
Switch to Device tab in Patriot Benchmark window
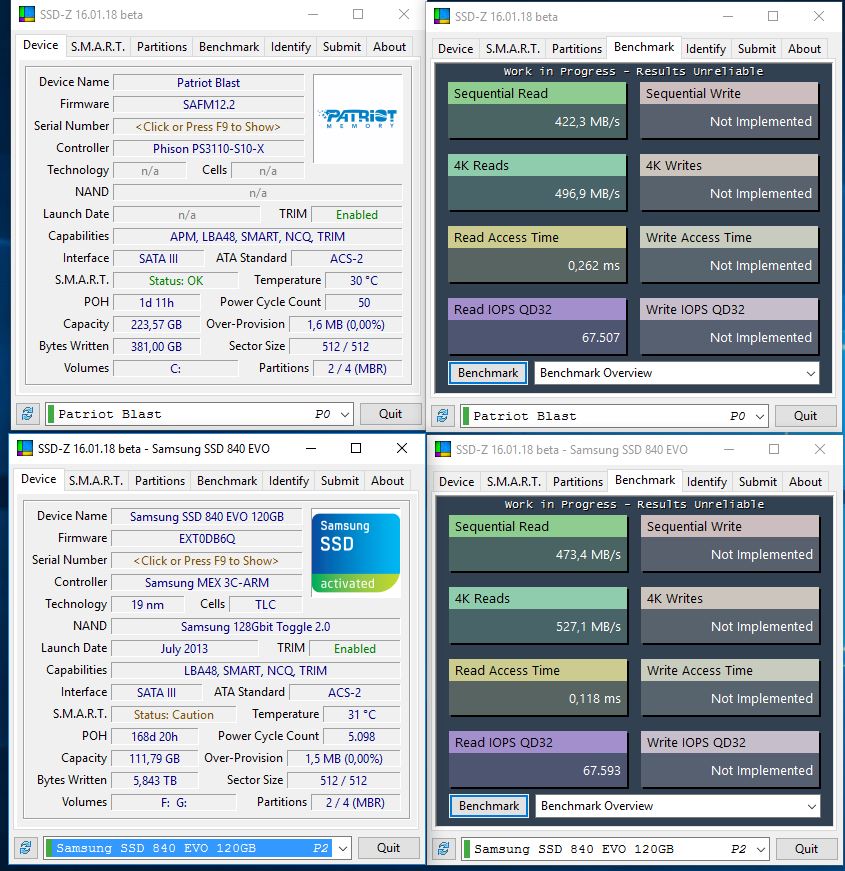(456, 49)
